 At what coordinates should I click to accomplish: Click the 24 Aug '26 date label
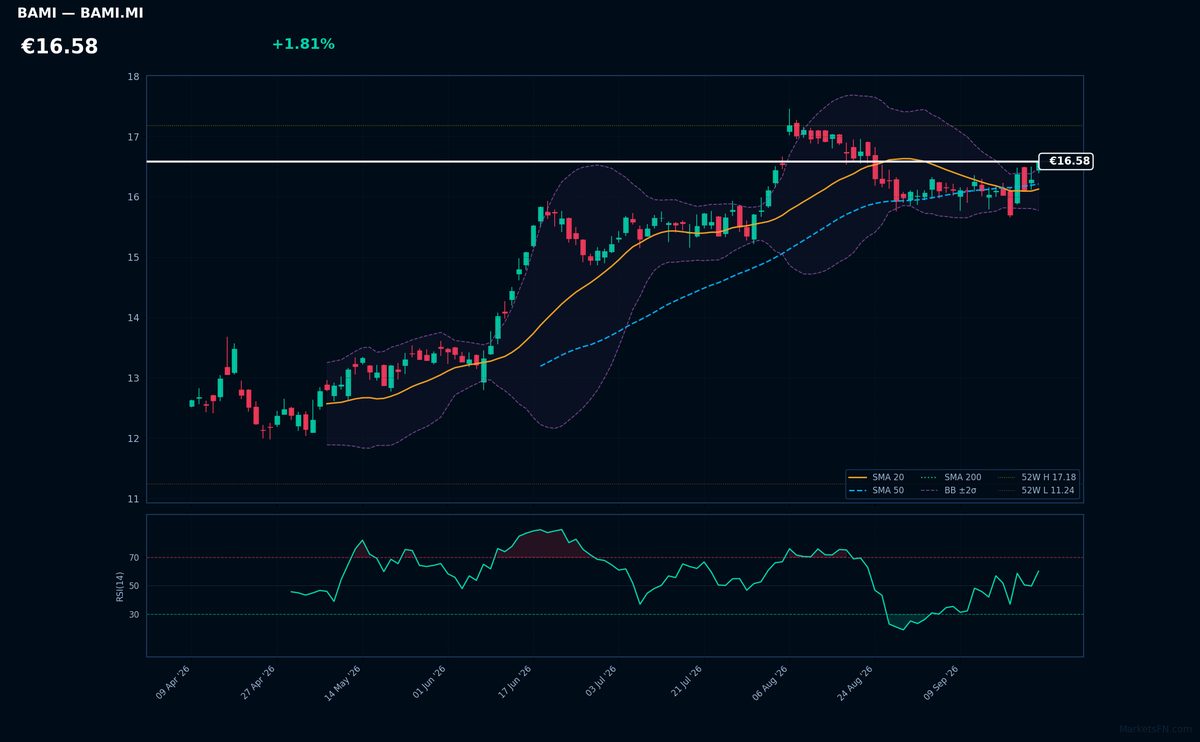tap(855, 683)
